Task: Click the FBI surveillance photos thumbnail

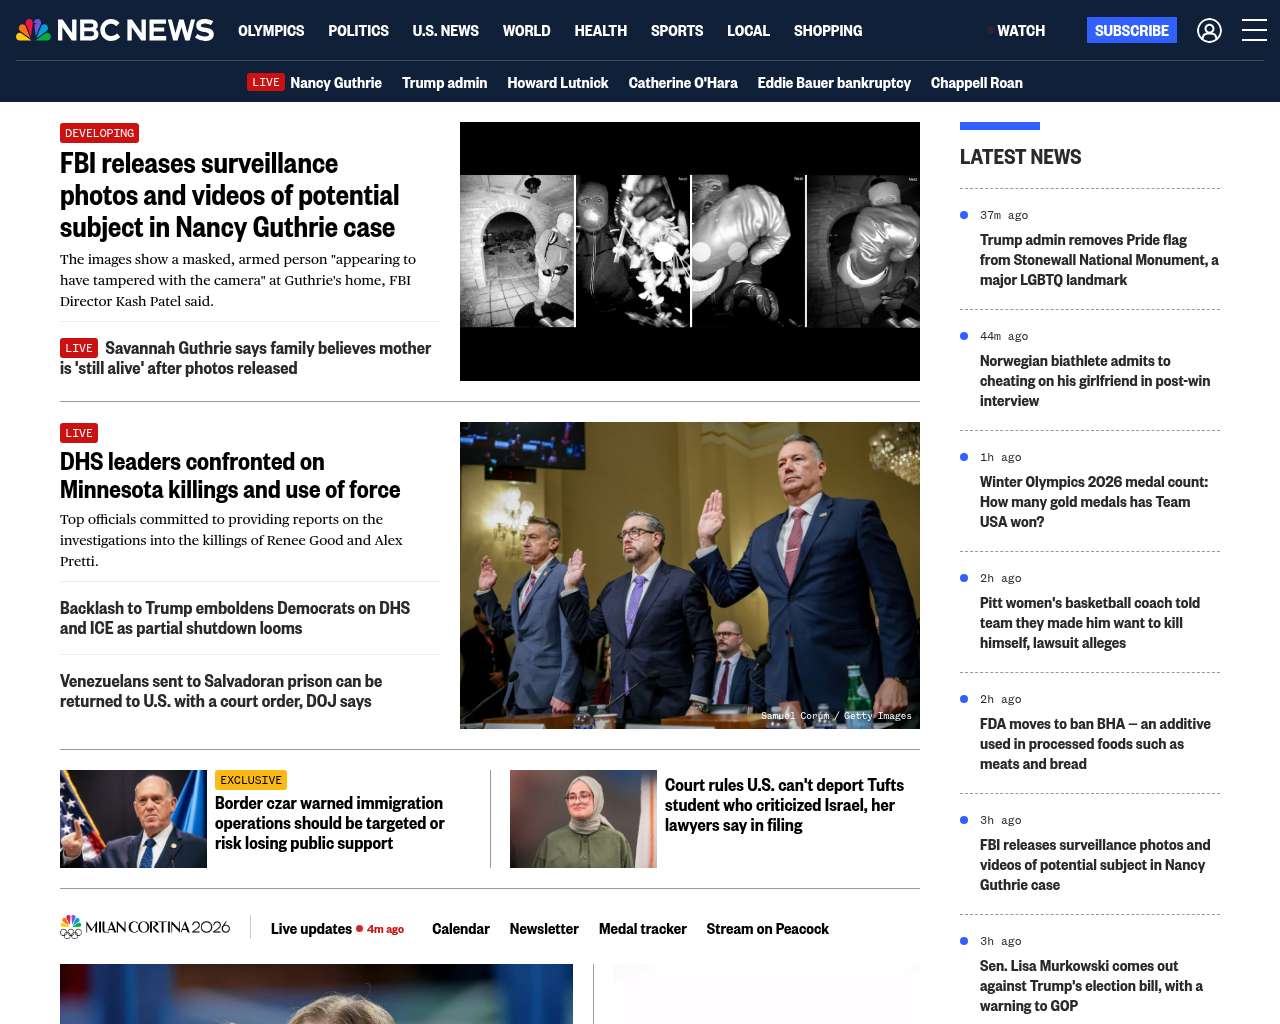Action: [x=689, y=251]
